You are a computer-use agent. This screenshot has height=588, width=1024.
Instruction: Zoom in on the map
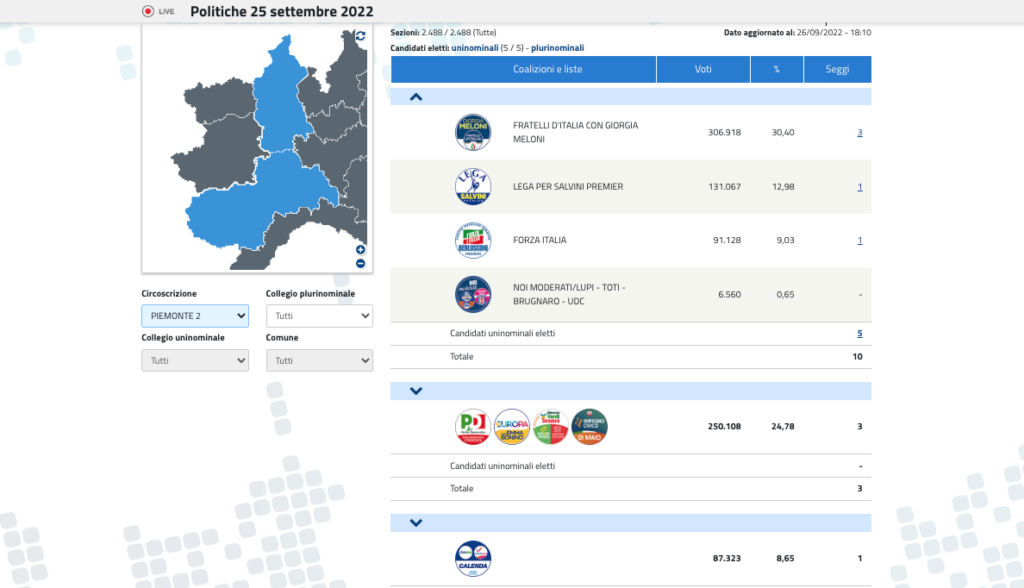[x=360, y=250]
